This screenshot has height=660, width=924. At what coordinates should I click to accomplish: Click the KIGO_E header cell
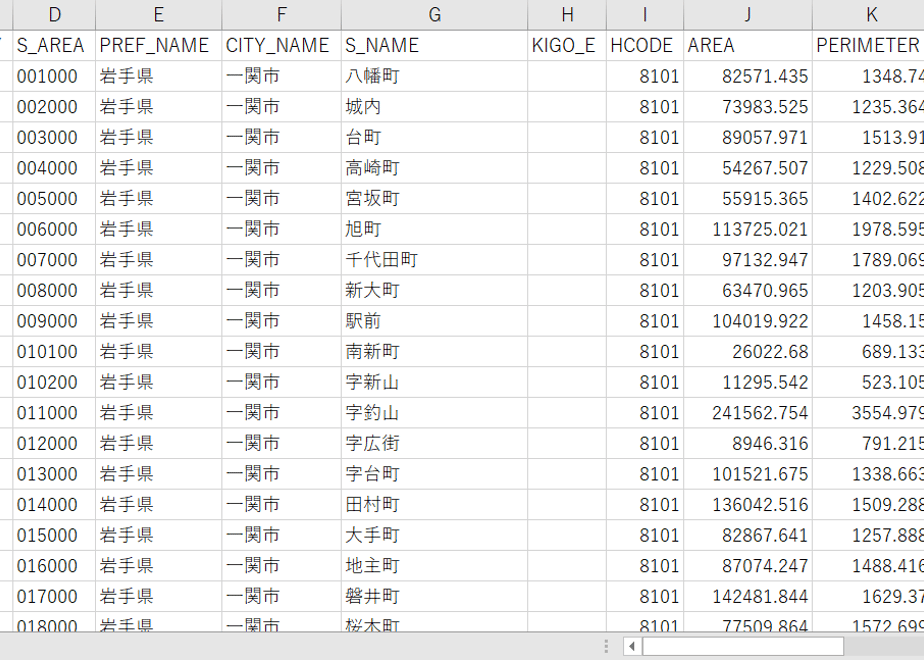click(567, 45)
